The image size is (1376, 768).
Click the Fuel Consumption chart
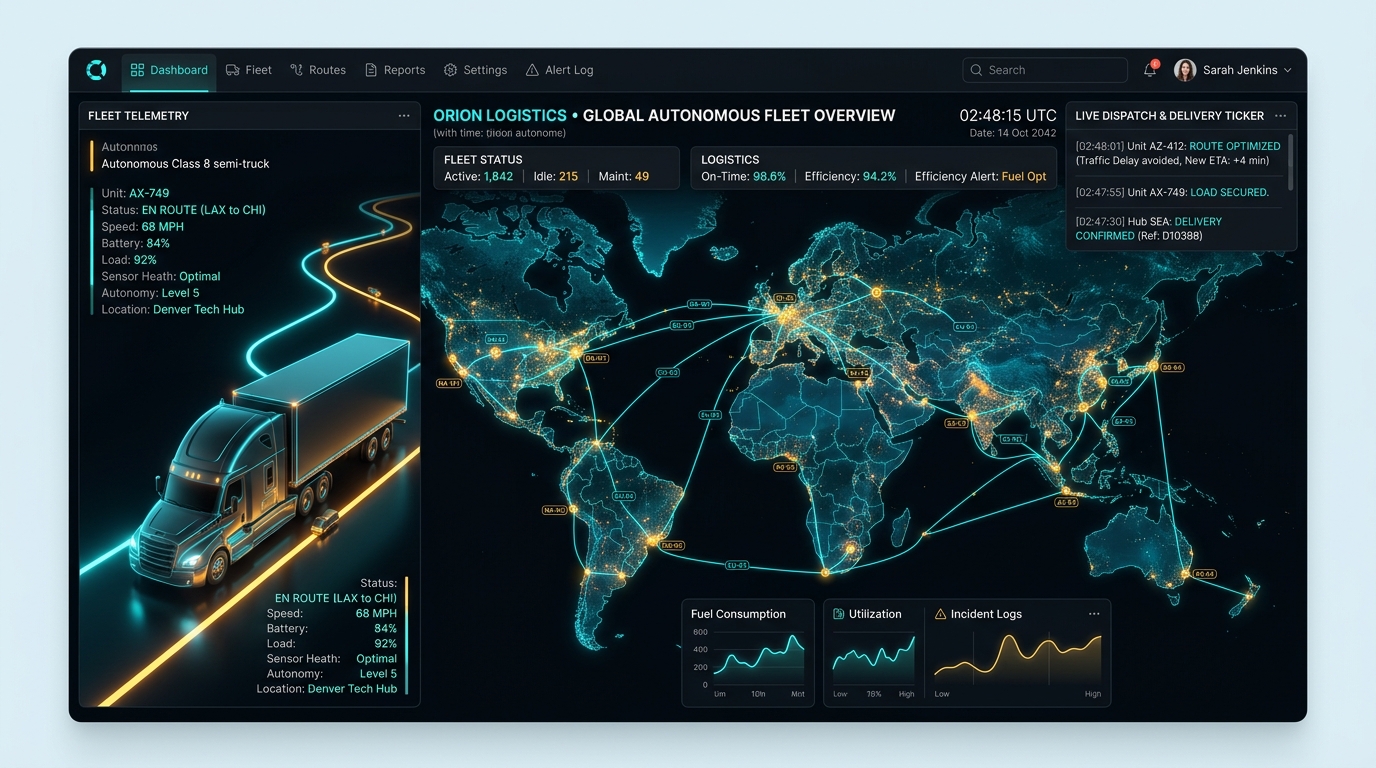click(x=758, y=659)
